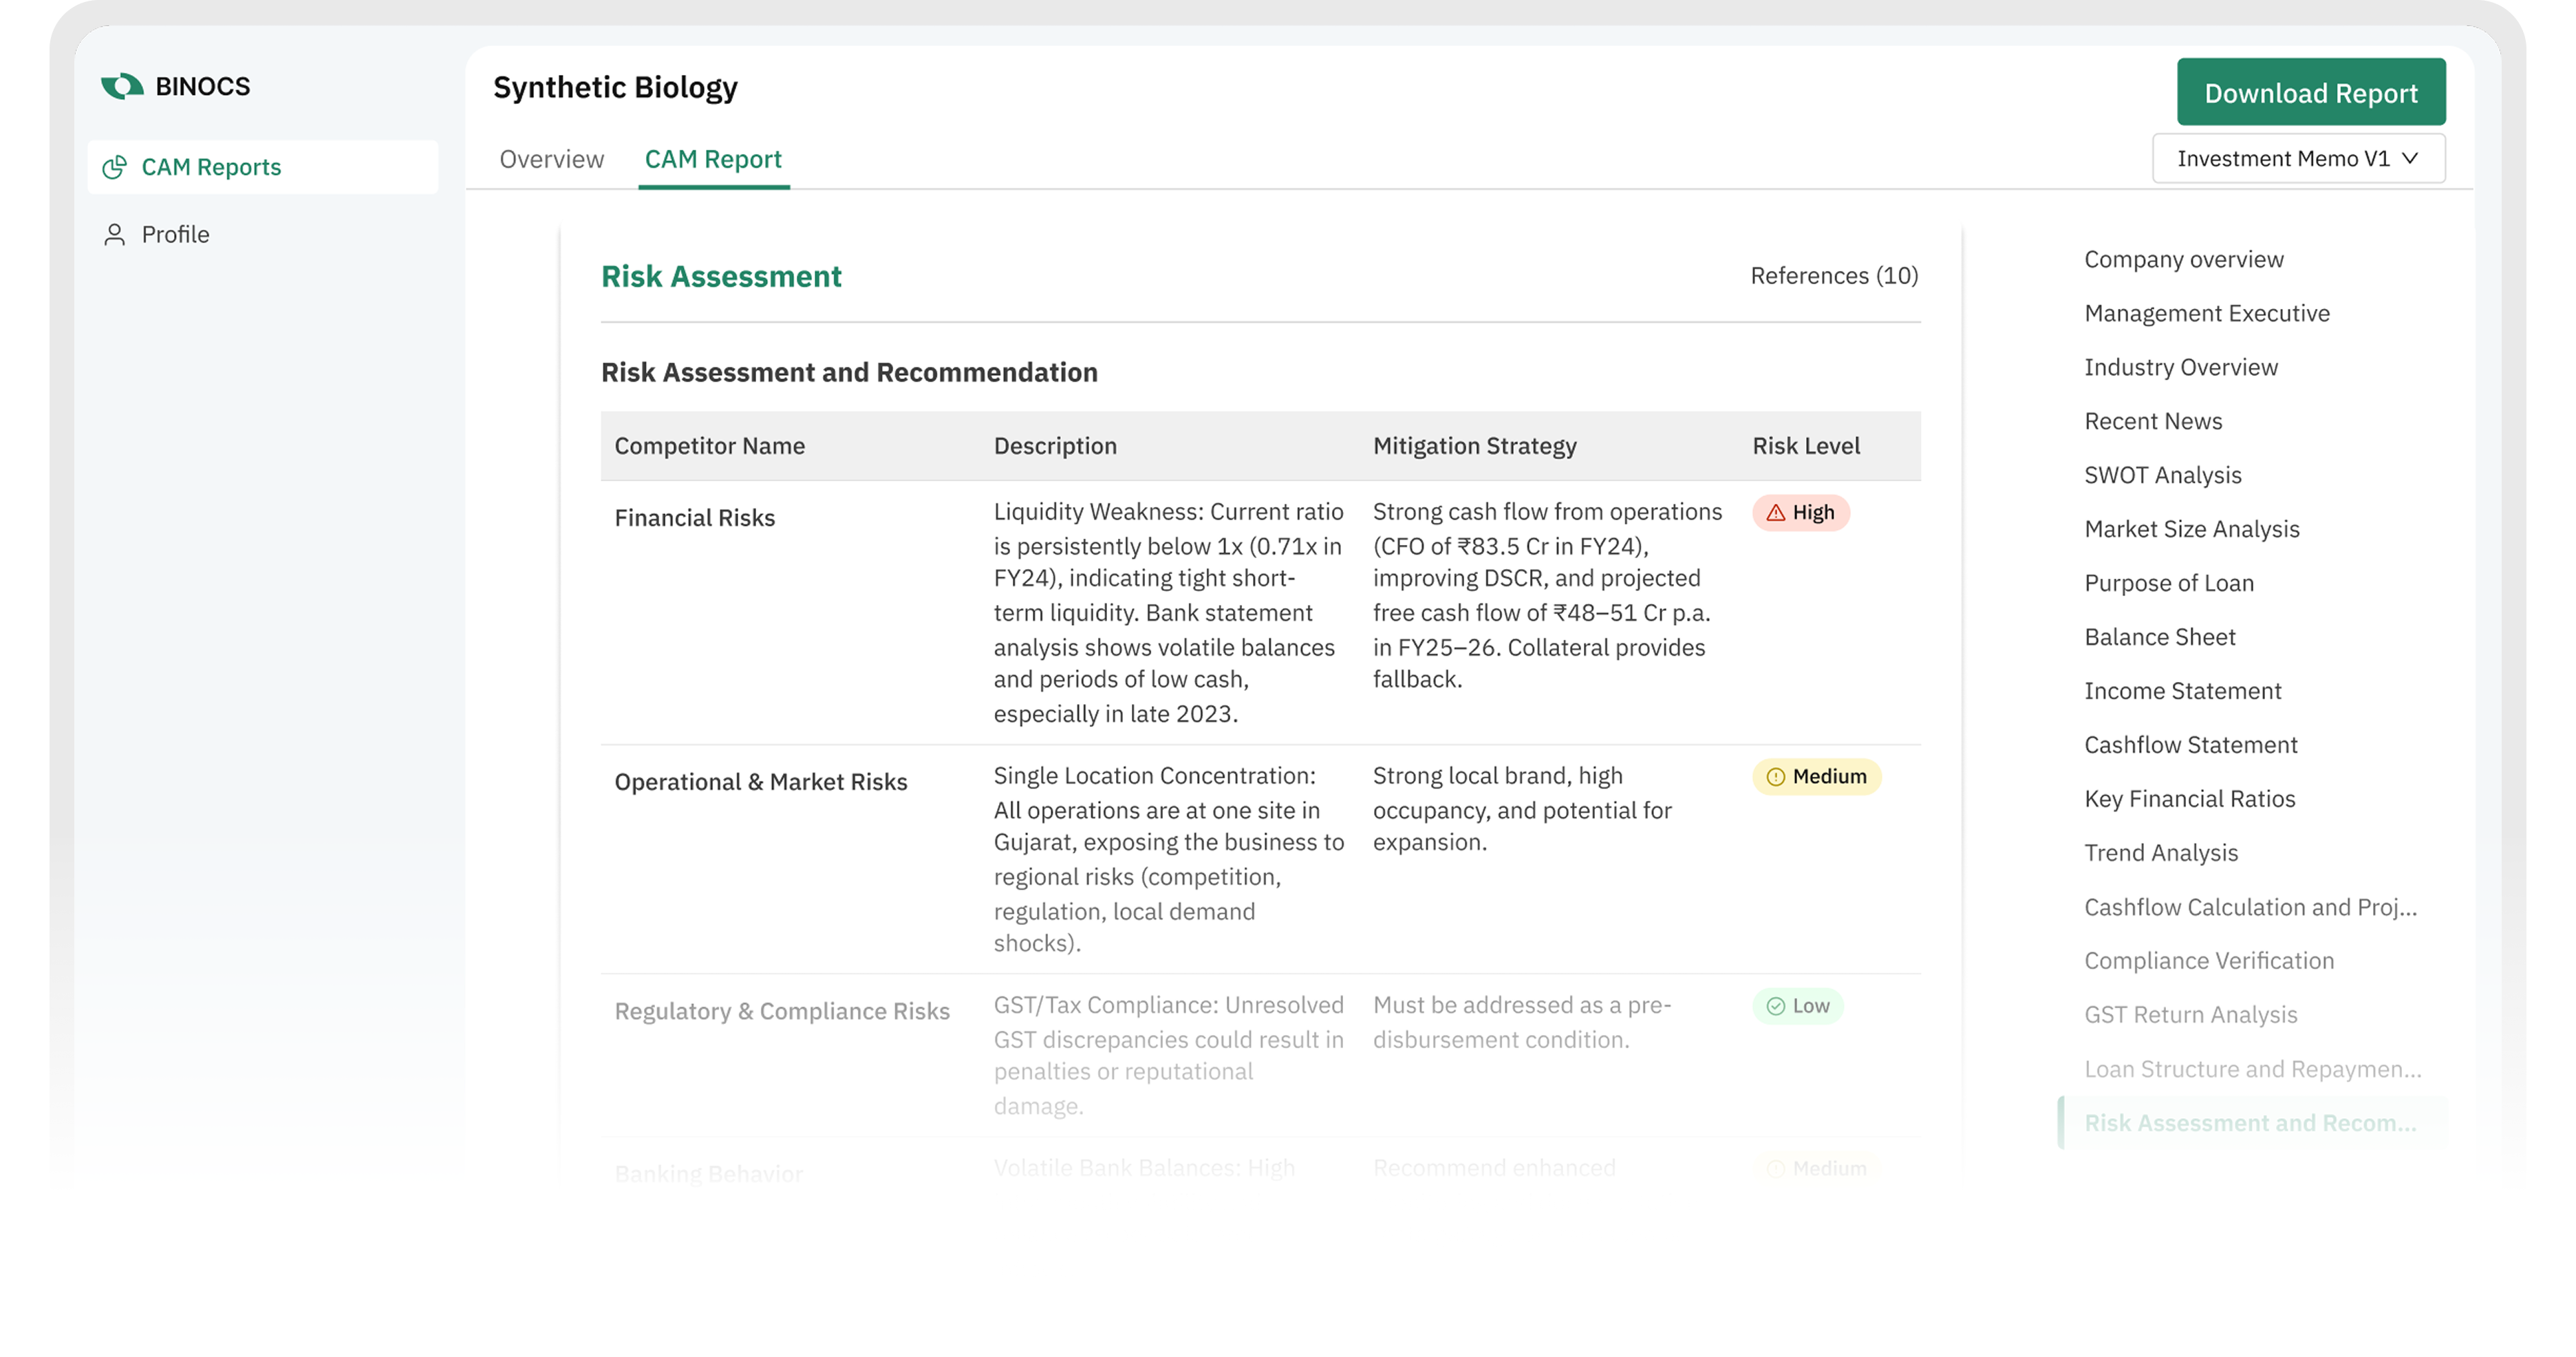
Task: Navigate to Industry Overview section
Action: point(2180,367)
